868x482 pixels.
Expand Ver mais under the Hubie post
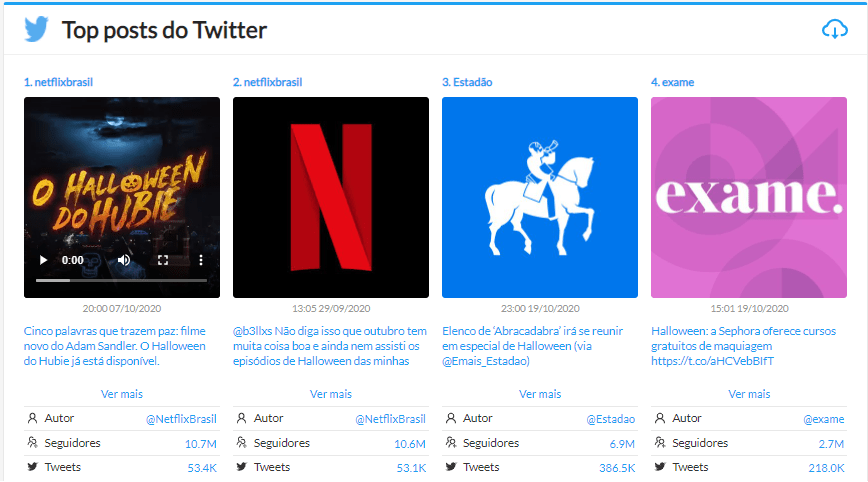tap(121, 394)
